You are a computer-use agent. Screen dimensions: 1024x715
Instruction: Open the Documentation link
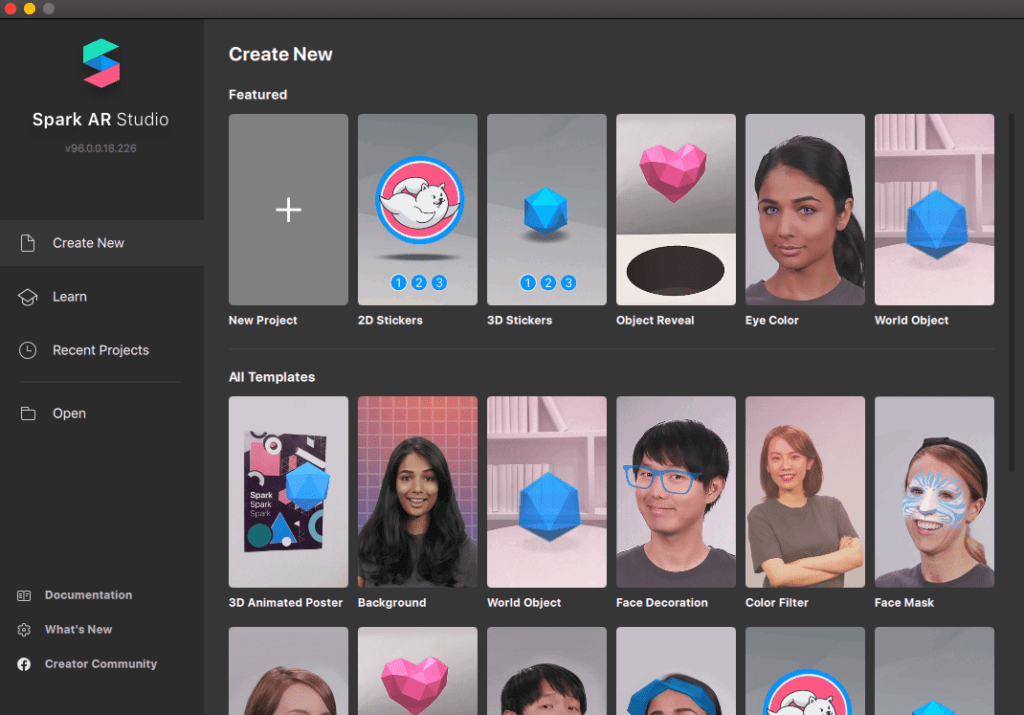pos(88,595)
